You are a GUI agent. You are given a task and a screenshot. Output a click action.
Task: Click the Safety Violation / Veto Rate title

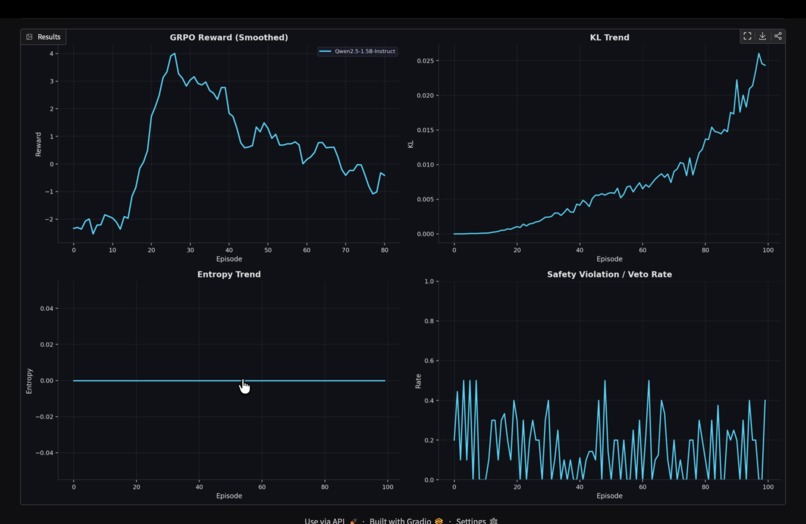[x=609, y=275]
